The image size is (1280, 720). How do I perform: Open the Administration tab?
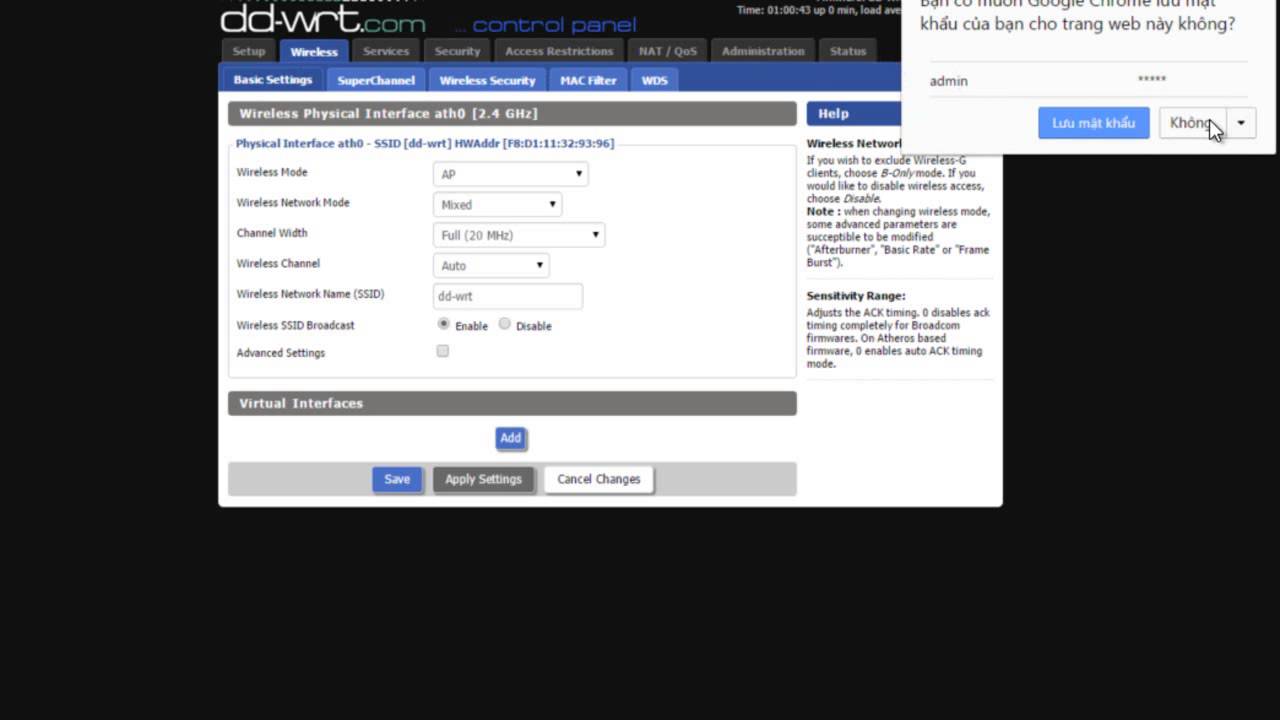tap(763, 51)
